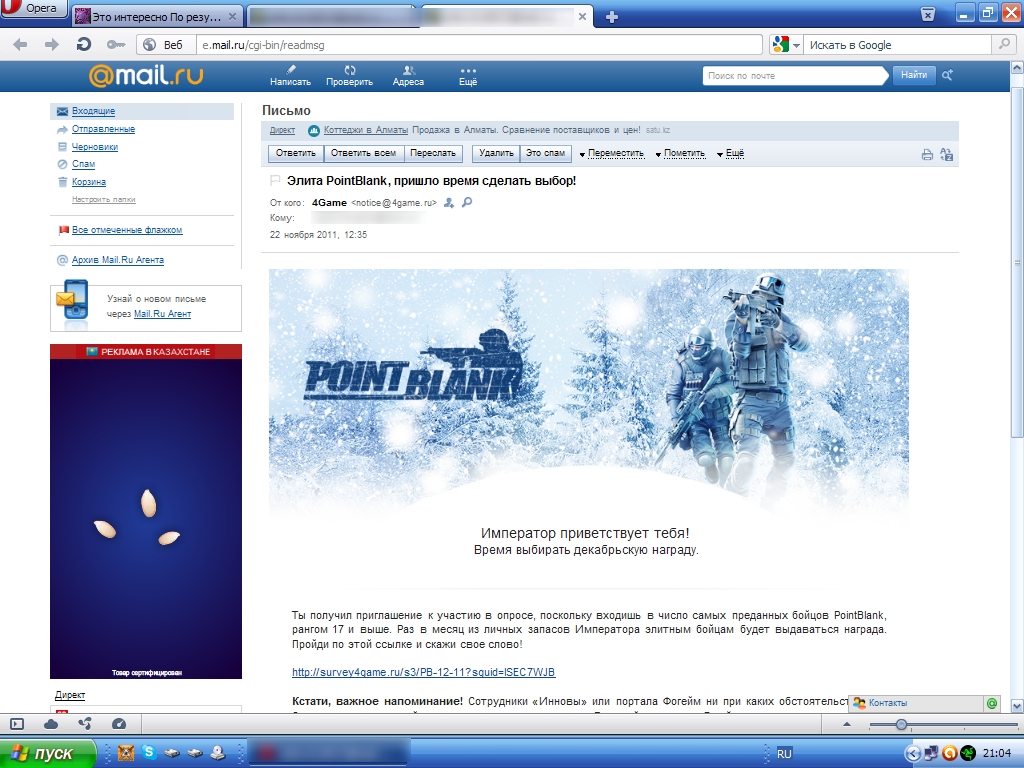This screenshot has width=1024, height=768.
Task: Expand the Переместить dropdown
Action: coord(615,154)
